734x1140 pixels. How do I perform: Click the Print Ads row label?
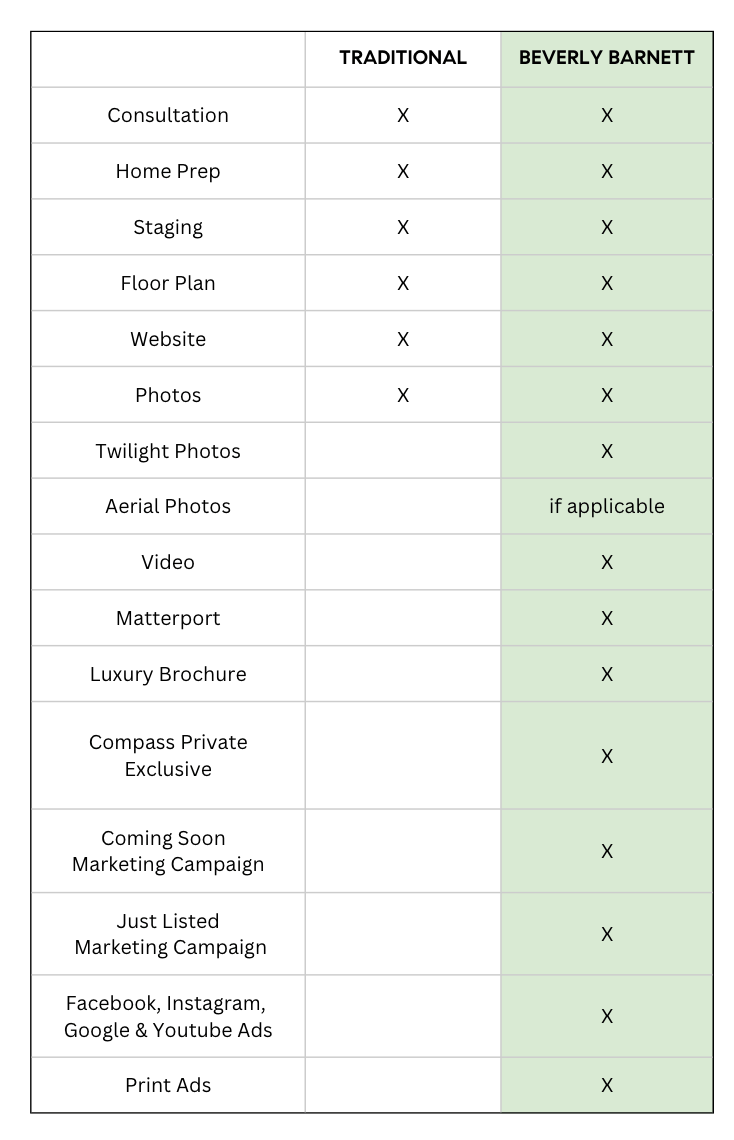click(168, 1085)
